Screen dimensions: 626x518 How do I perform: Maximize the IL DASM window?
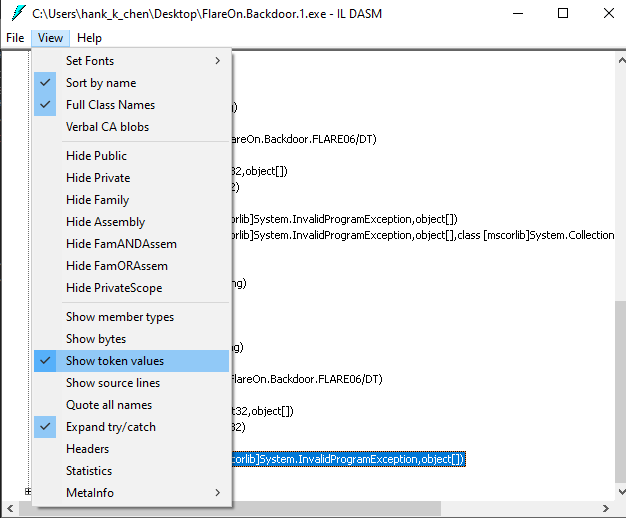tap(563, 14)
